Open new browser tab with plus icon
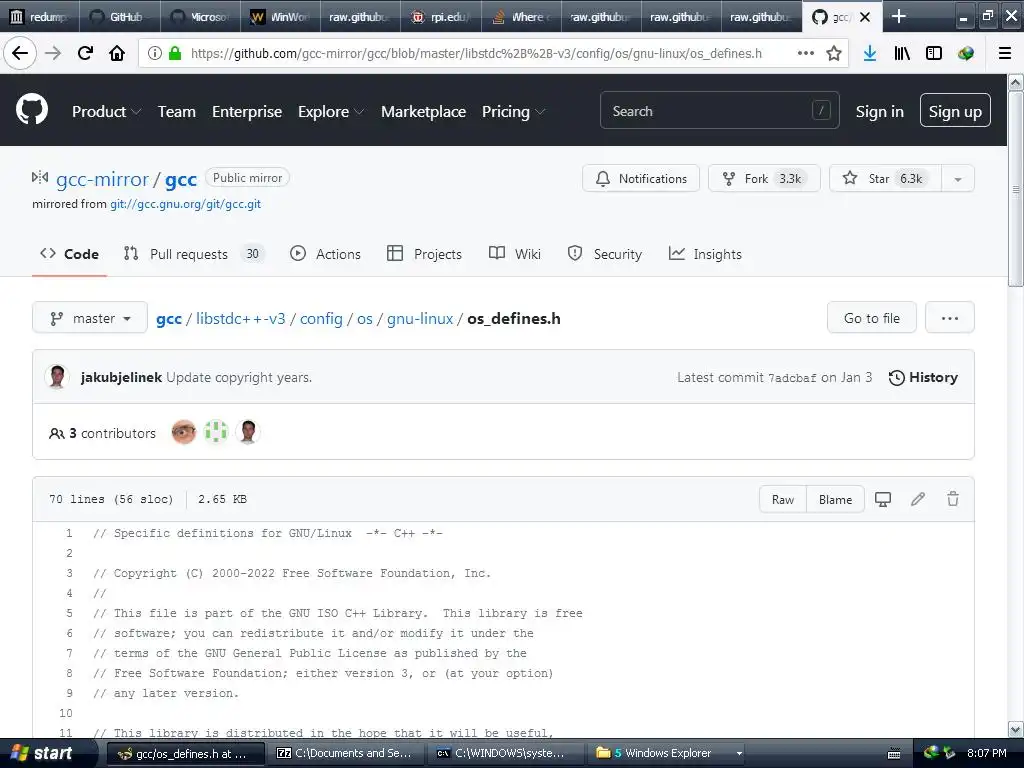The height and width of the screenshot is (768, 1024). [899, 16]
